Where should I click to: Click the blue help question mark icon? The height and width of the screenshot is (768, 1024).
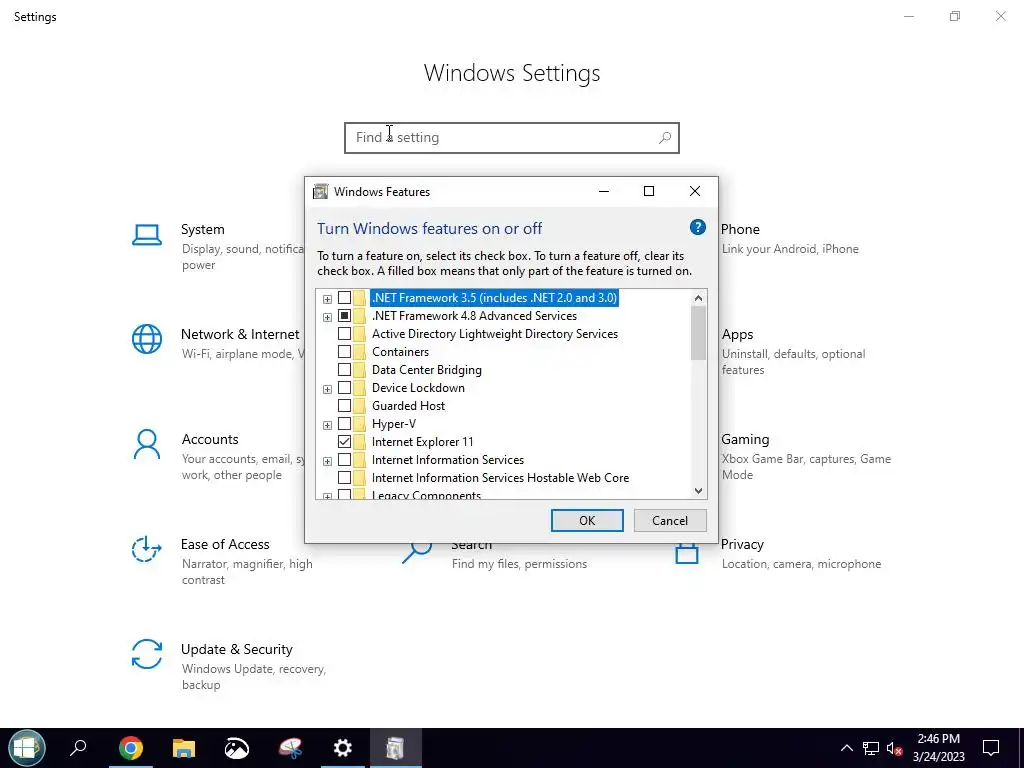pyautogui.click(x=697, y=227)
